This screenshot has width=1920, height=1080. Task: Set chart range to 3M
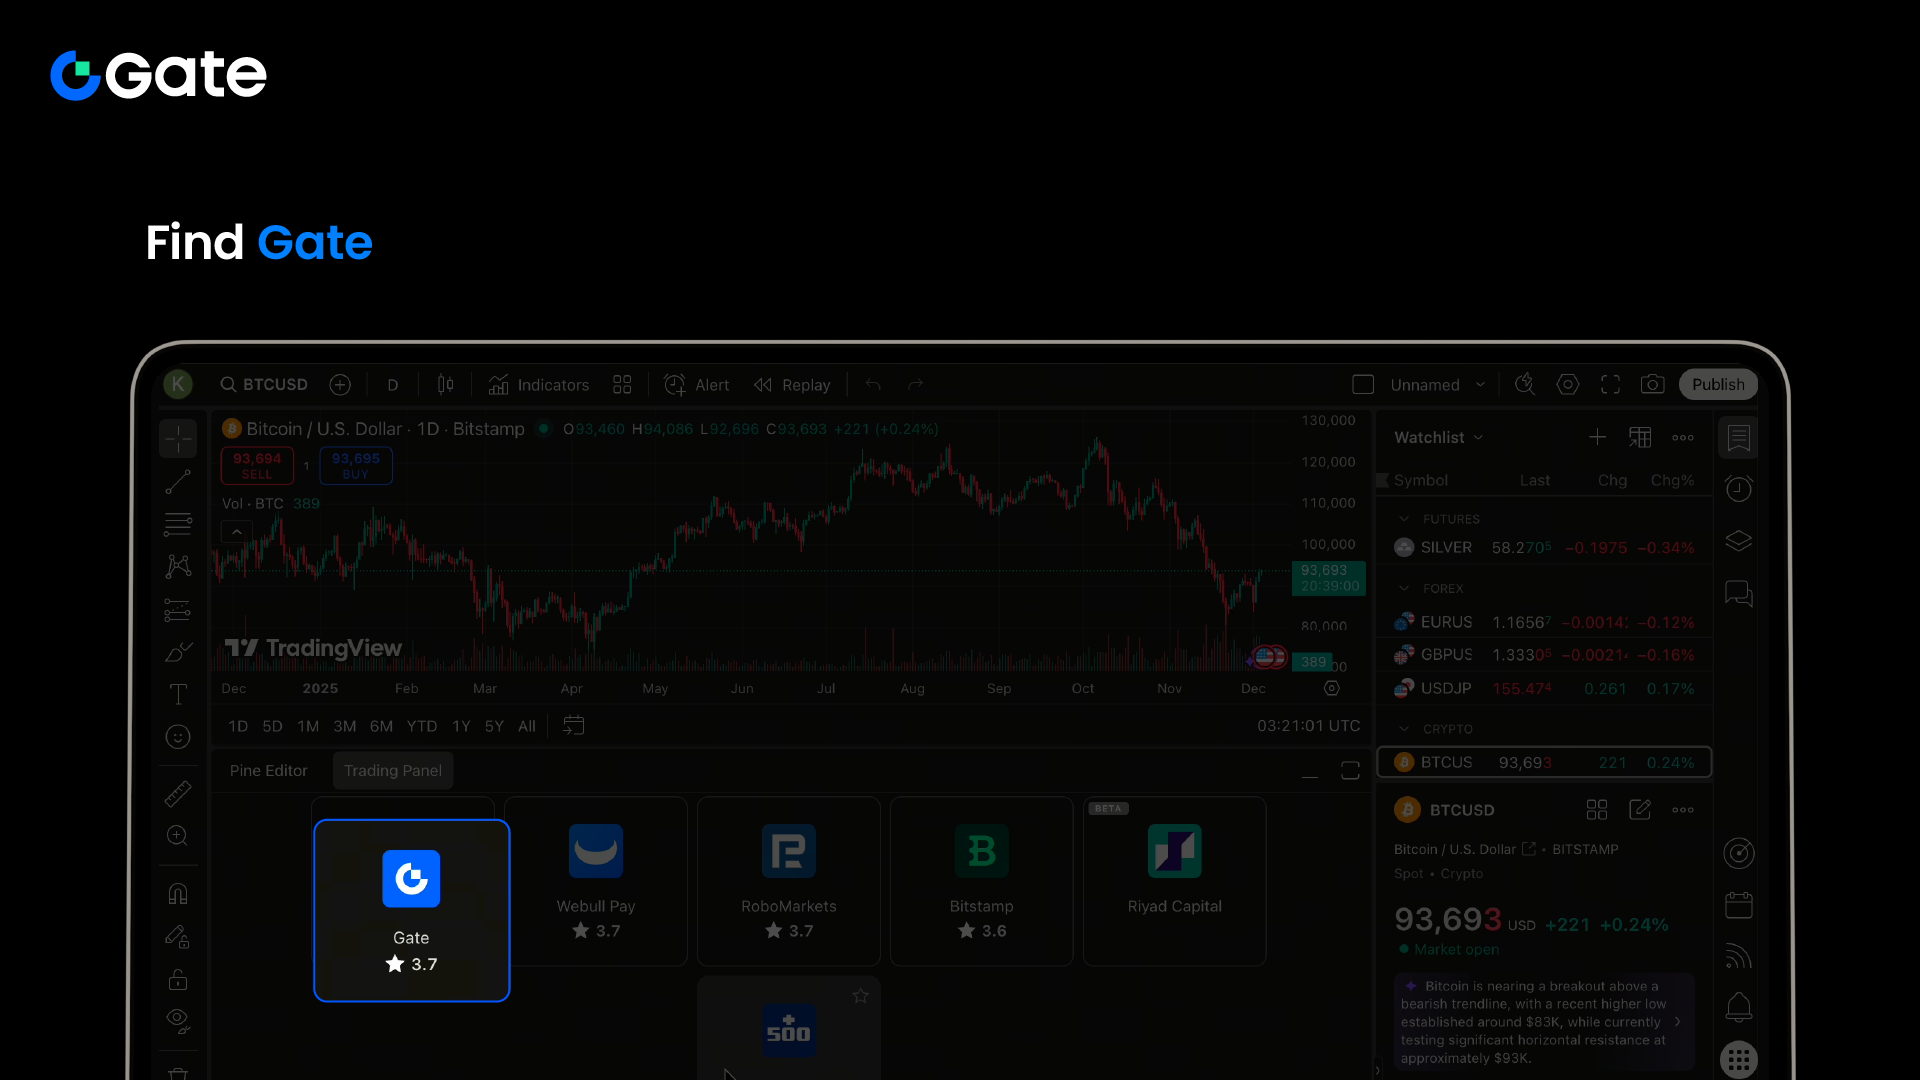pos(344,727)
